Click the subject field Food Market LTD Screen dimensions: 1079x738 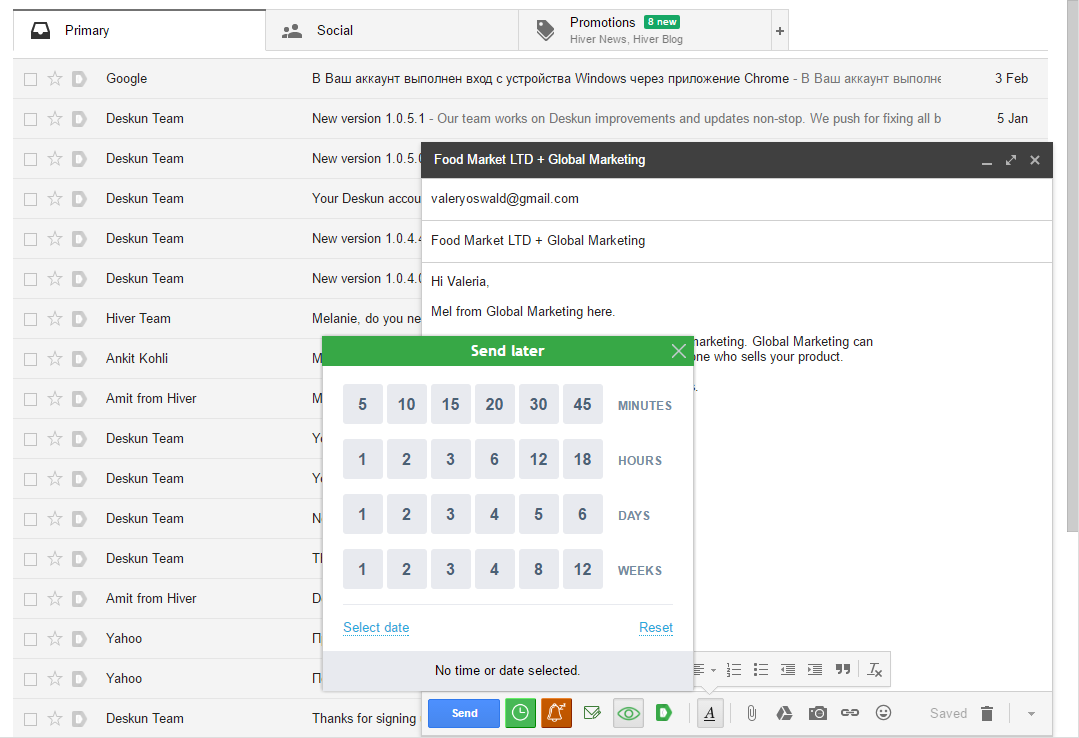click(737, 241)
